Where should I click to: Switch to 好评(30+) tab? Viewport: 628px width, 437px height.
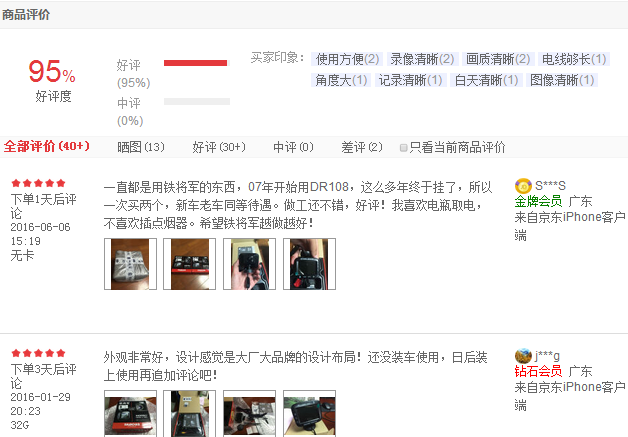pos(219,147)
